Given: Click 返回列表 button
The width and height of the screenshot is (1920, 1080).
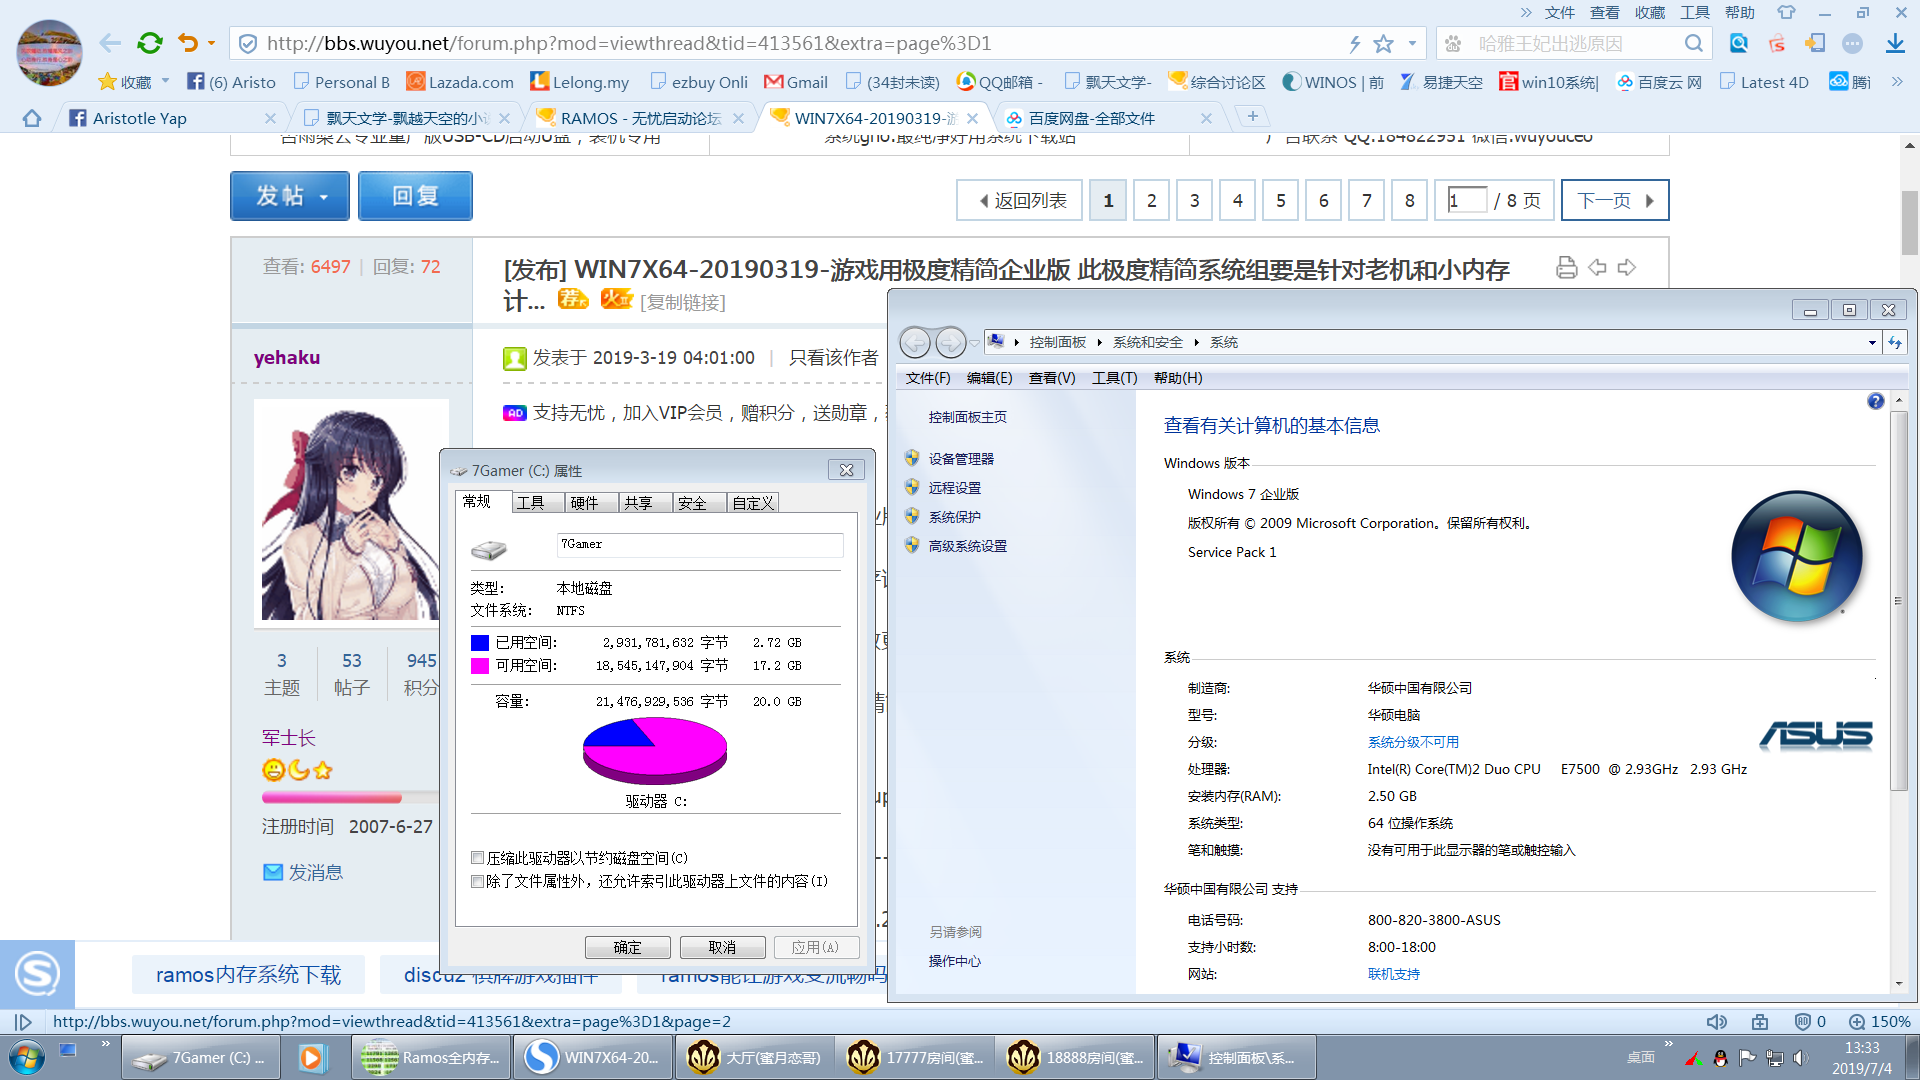Looking at the screenshot, I should 1020,200.
